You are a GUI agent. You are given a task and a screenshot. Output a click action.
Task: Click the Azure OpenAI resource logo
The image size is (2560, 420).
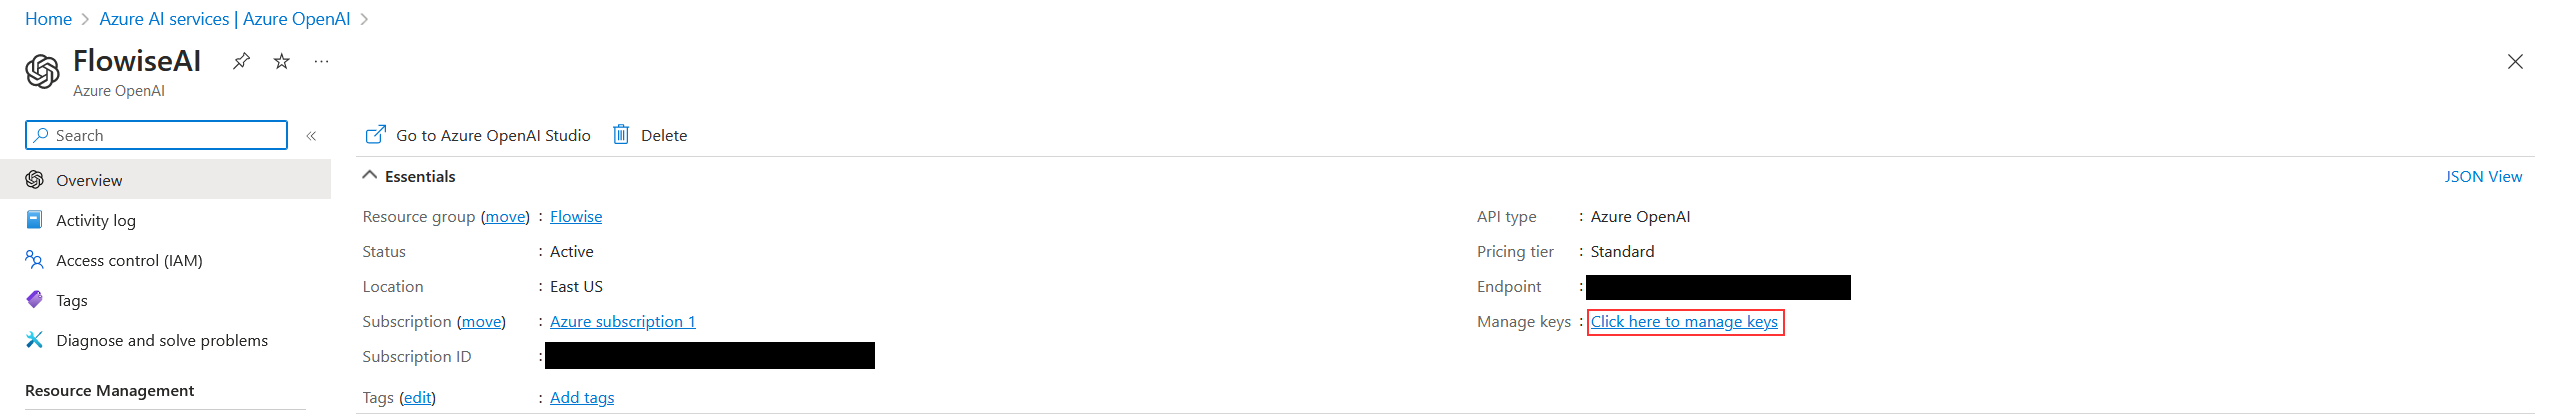click(42, 72)
